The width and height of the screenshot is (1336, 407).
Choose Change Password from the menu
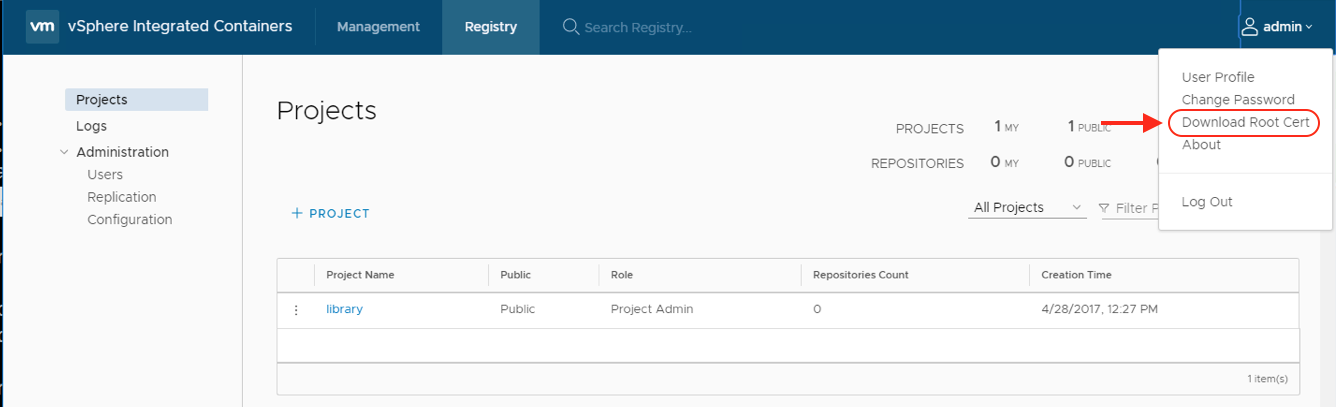pyautogui.click(x=1237, y=100)
